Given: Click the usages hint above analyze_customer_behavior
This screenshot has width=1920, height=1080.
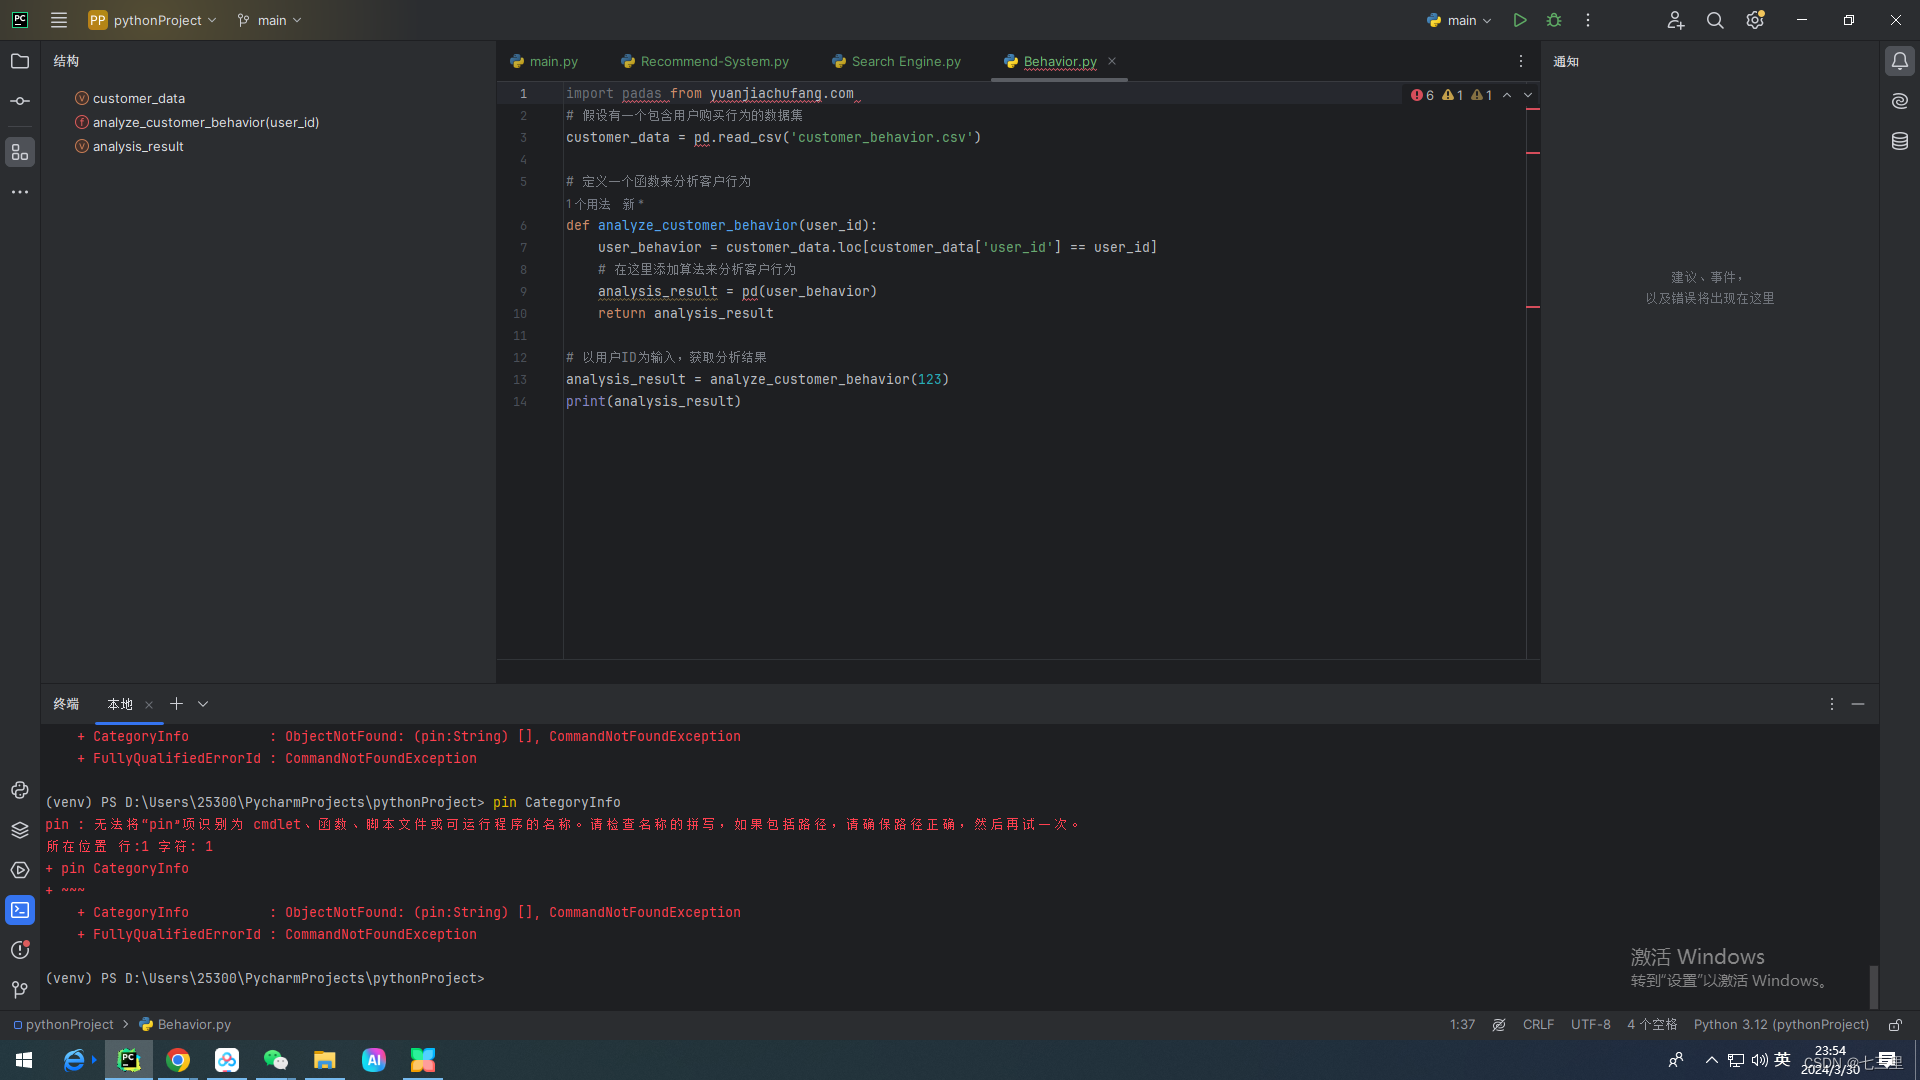Looking at the screenshot, I should (589, 204).
